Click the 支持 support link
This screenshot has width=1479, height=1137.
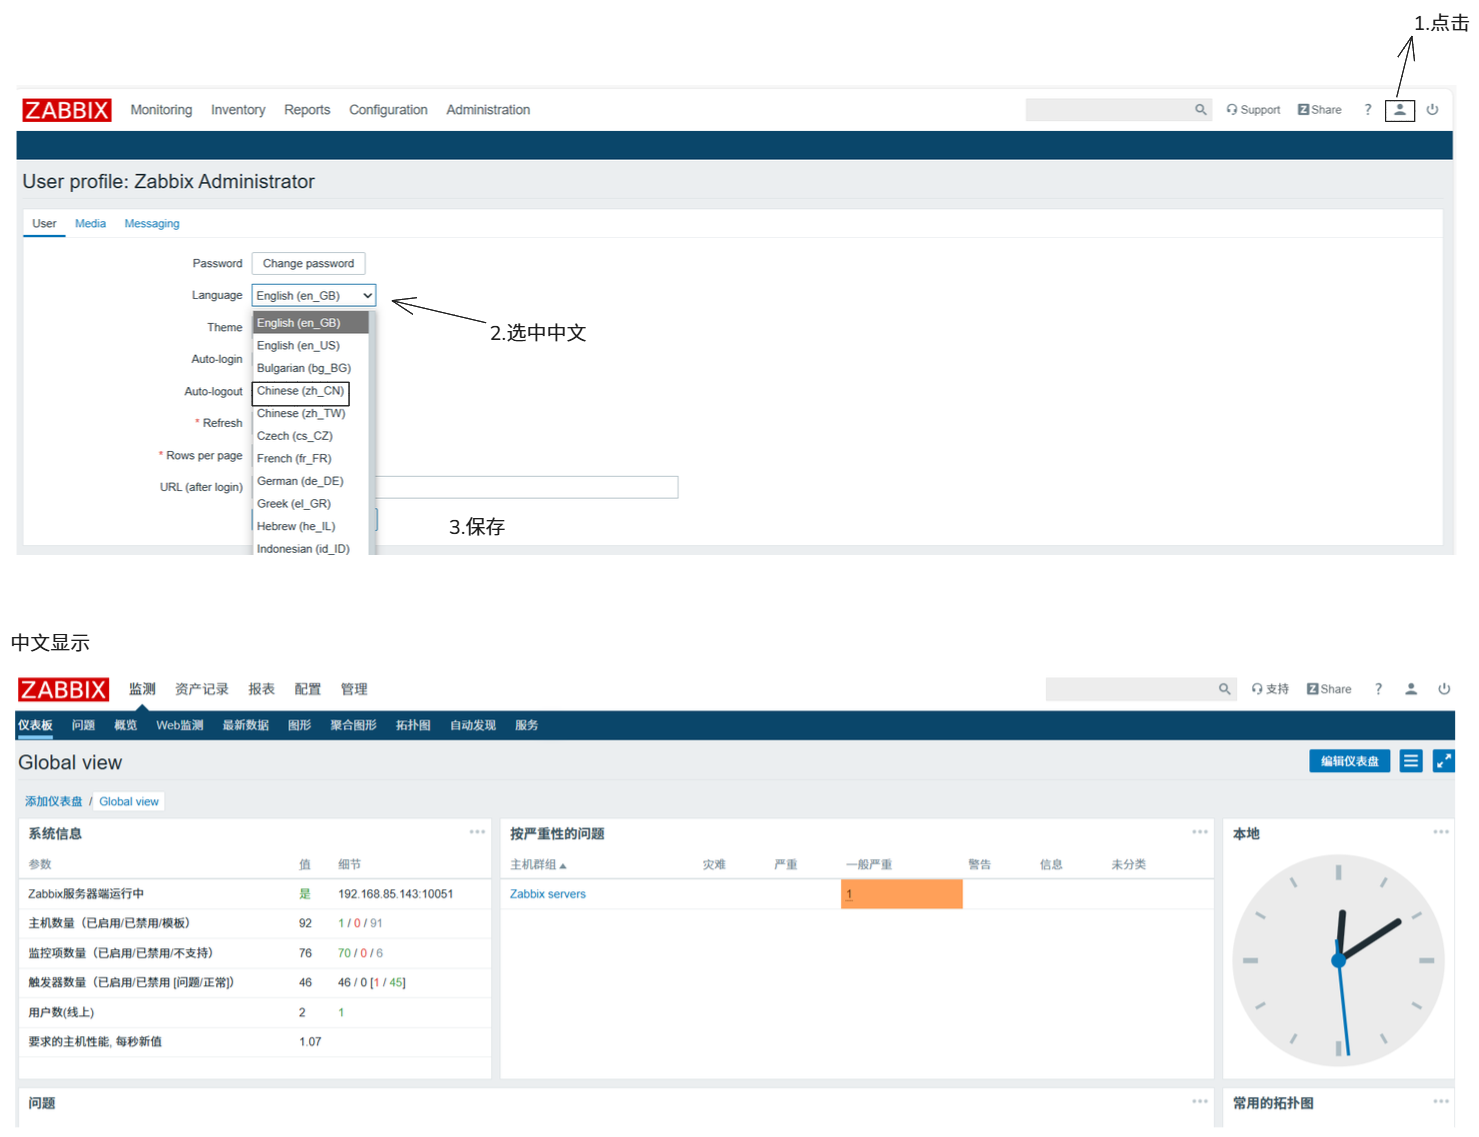1270,689
